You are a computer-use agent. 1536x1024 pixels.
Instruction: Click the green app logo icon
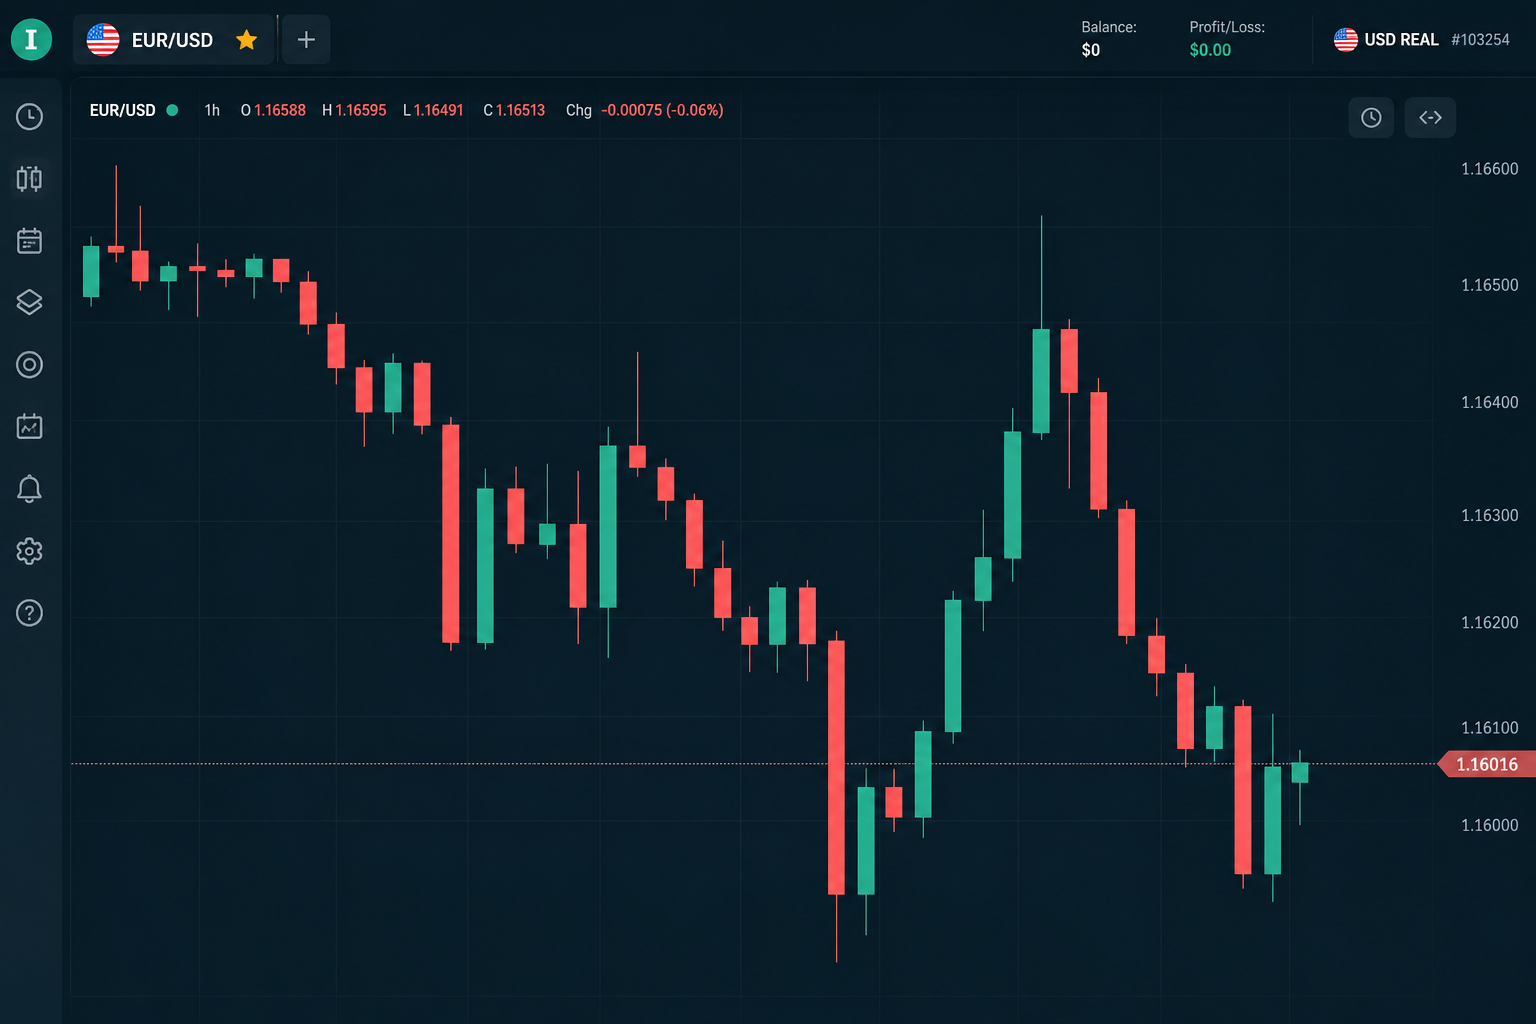point(31,40)
